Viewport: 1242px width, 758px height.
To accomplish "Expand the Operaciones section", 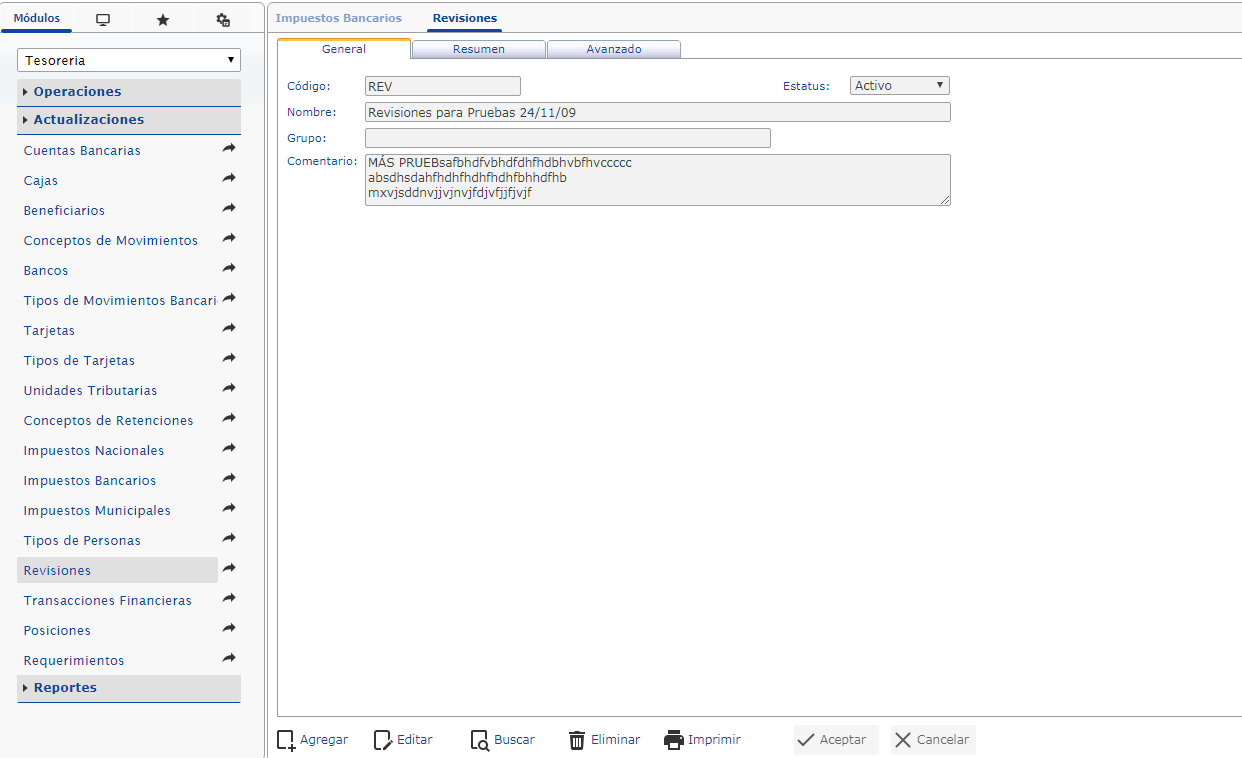I will [77, 92].
